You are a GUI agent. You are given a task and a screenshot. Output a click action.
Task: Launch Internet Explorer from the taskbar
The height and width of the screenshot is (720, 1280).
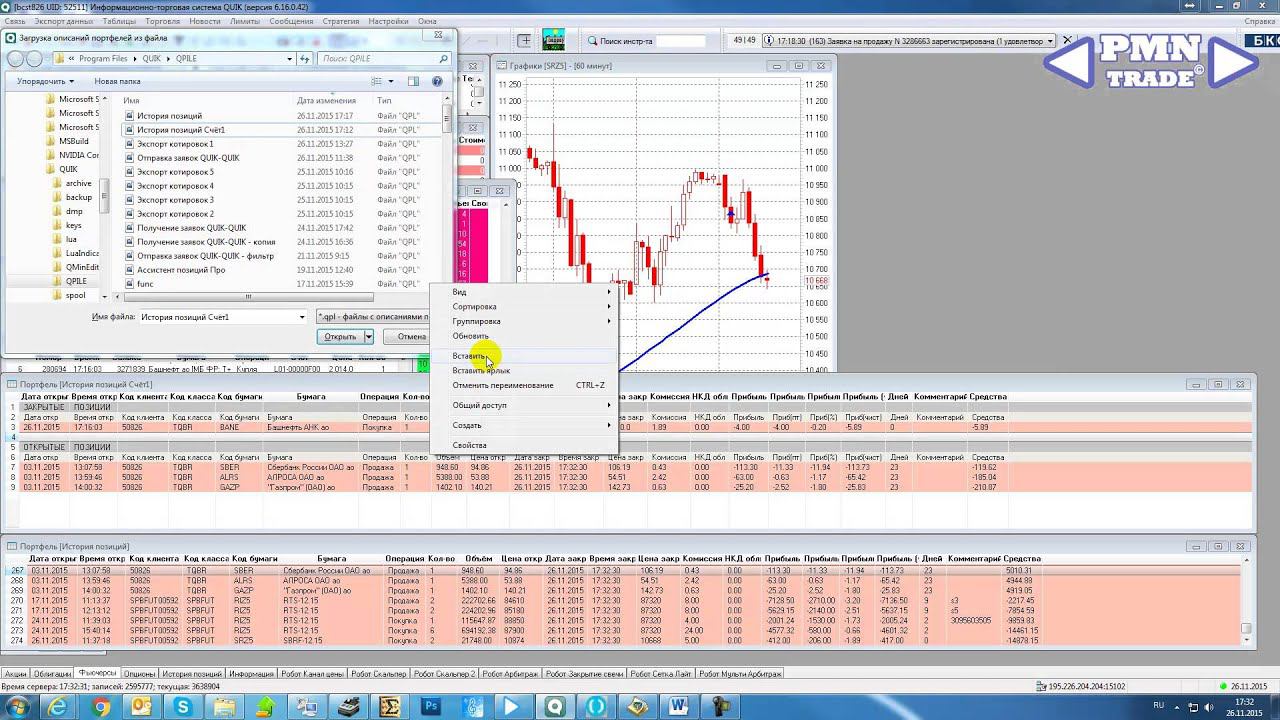point(58,706)
